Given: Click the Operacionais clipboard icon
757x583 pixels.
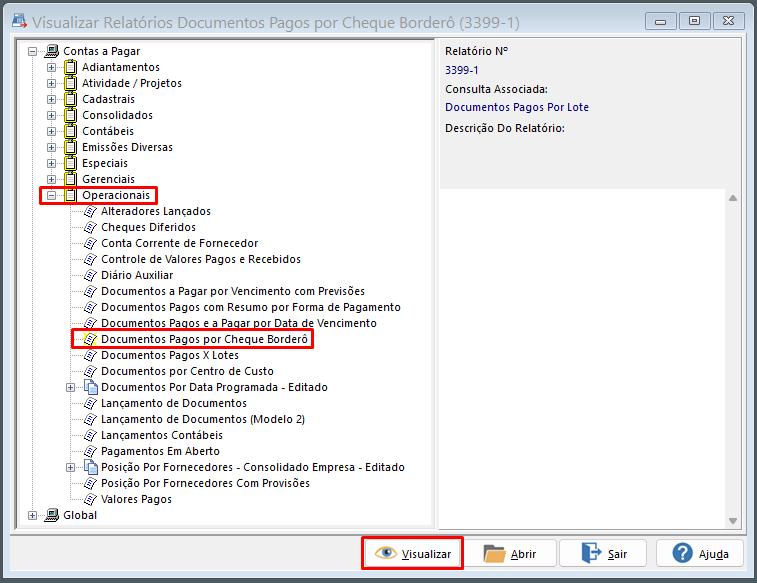Looking at the screenshot, I should 70,195.
